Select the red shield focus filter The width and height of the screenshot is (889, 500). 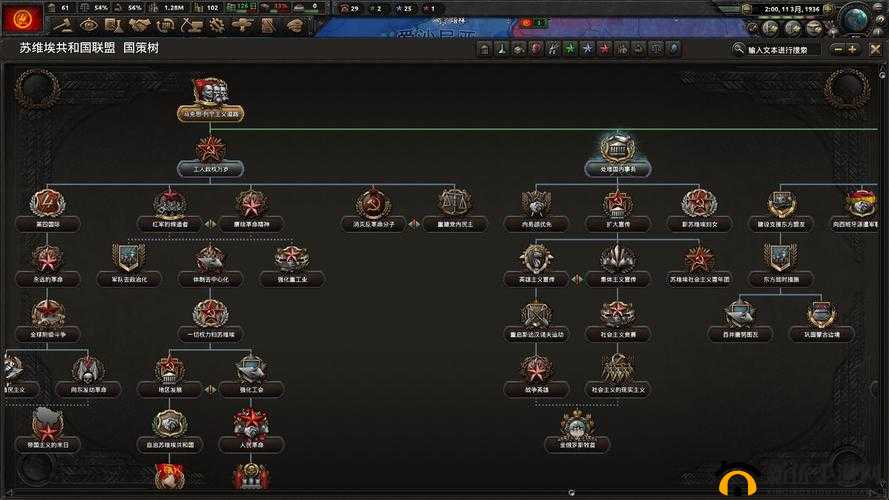click(x=536, y=49)
